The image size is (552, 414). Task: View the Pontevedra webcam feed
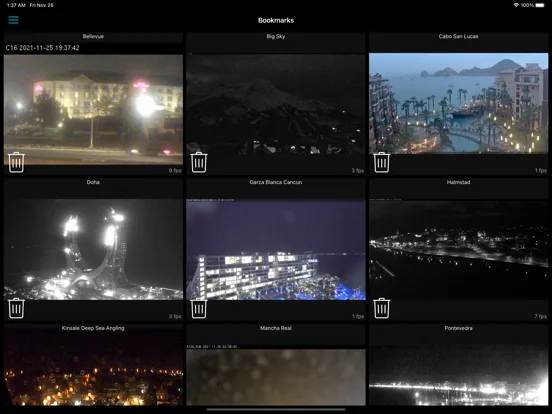[x=458, y=375]
